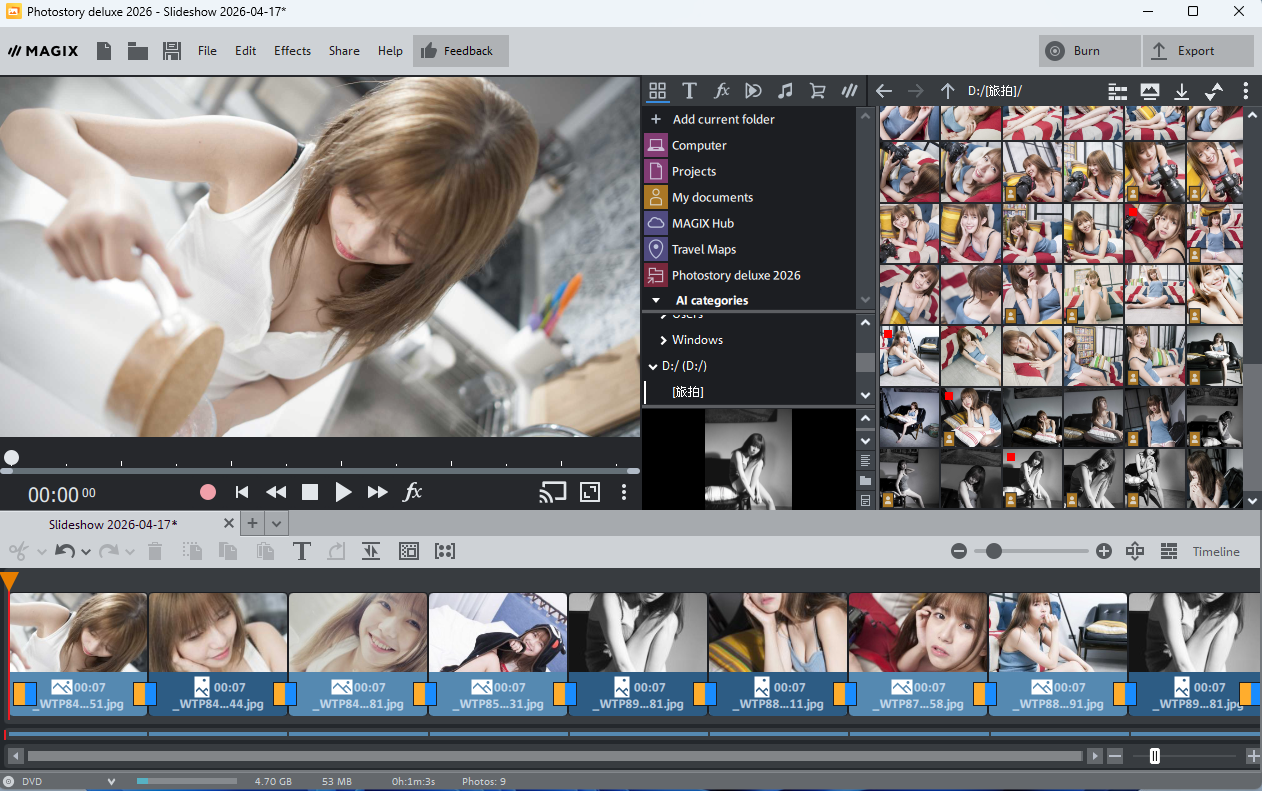Play the slideshow preview

(343, 492)
